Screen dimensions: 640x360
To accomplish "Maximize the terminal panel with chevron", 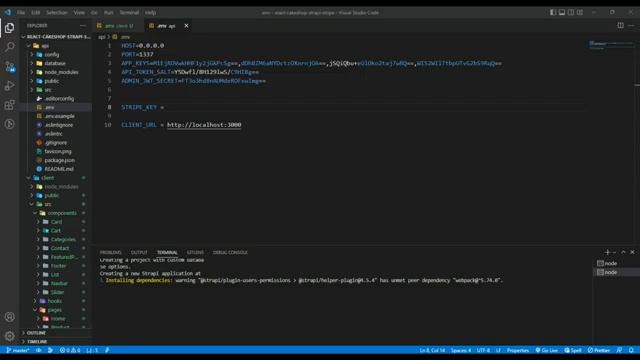I will pos(623,252).
